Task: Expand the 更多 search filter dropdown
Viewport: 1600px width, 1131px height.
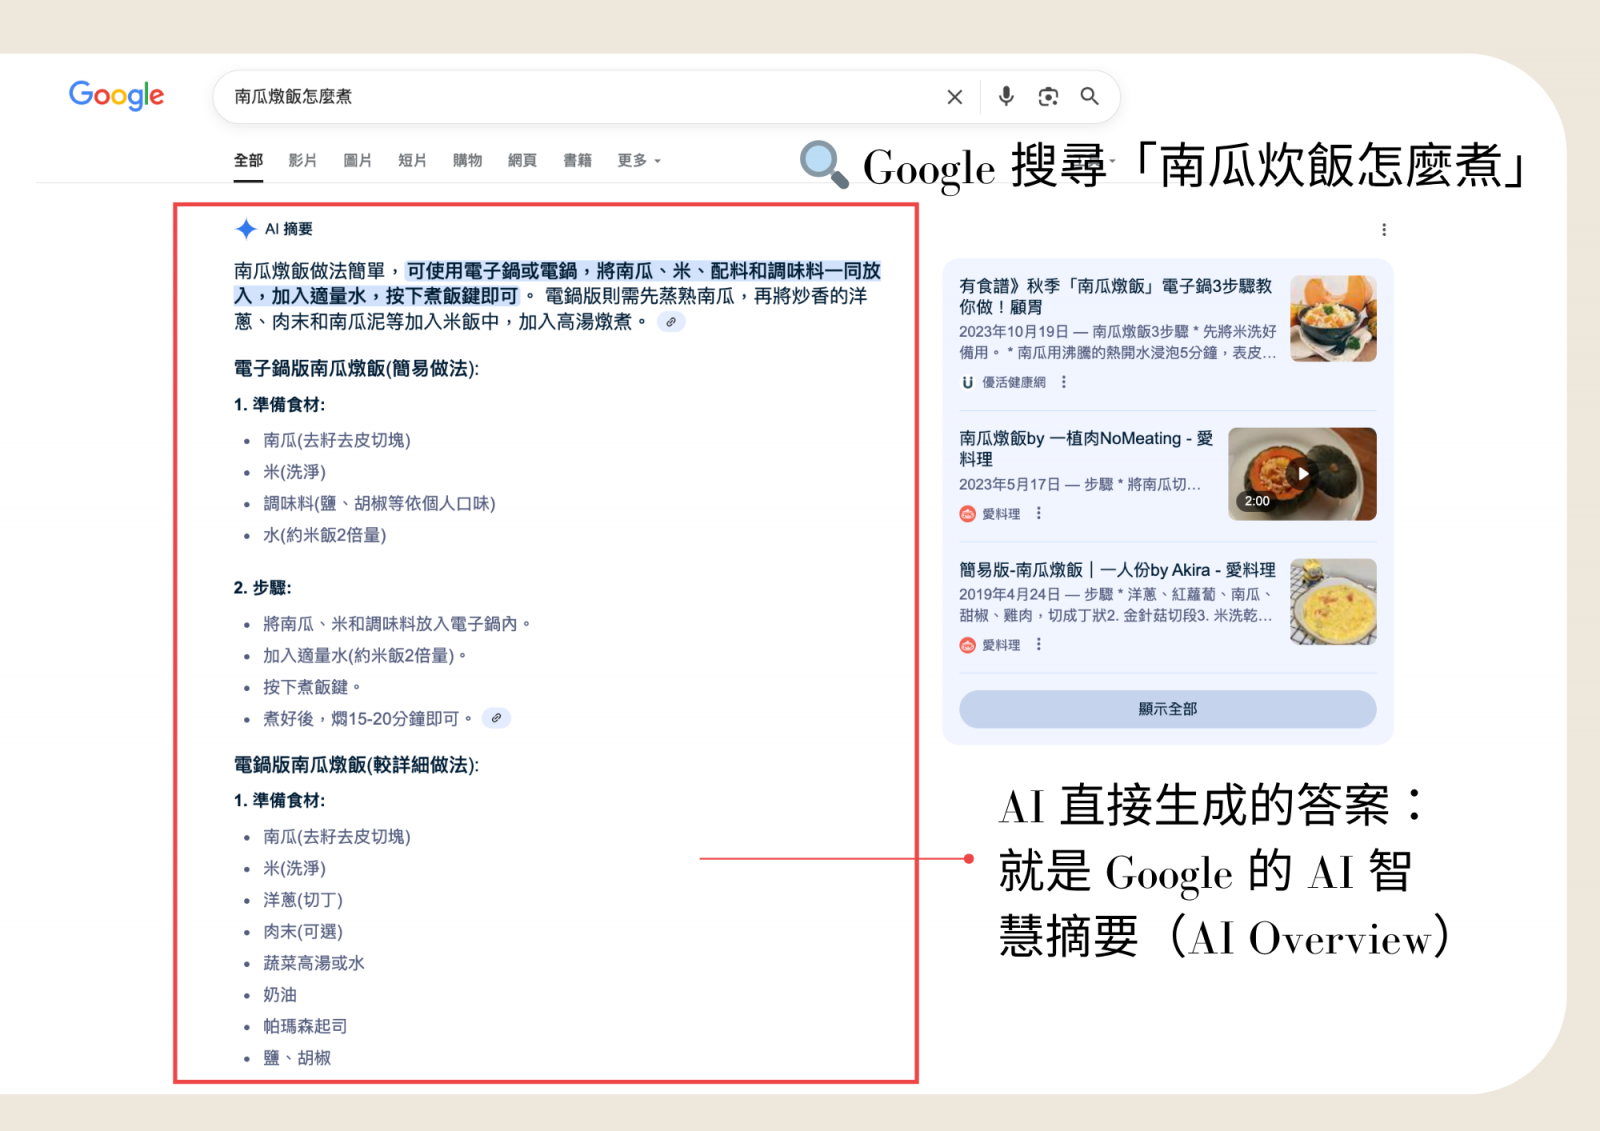Action: [638, 160]
